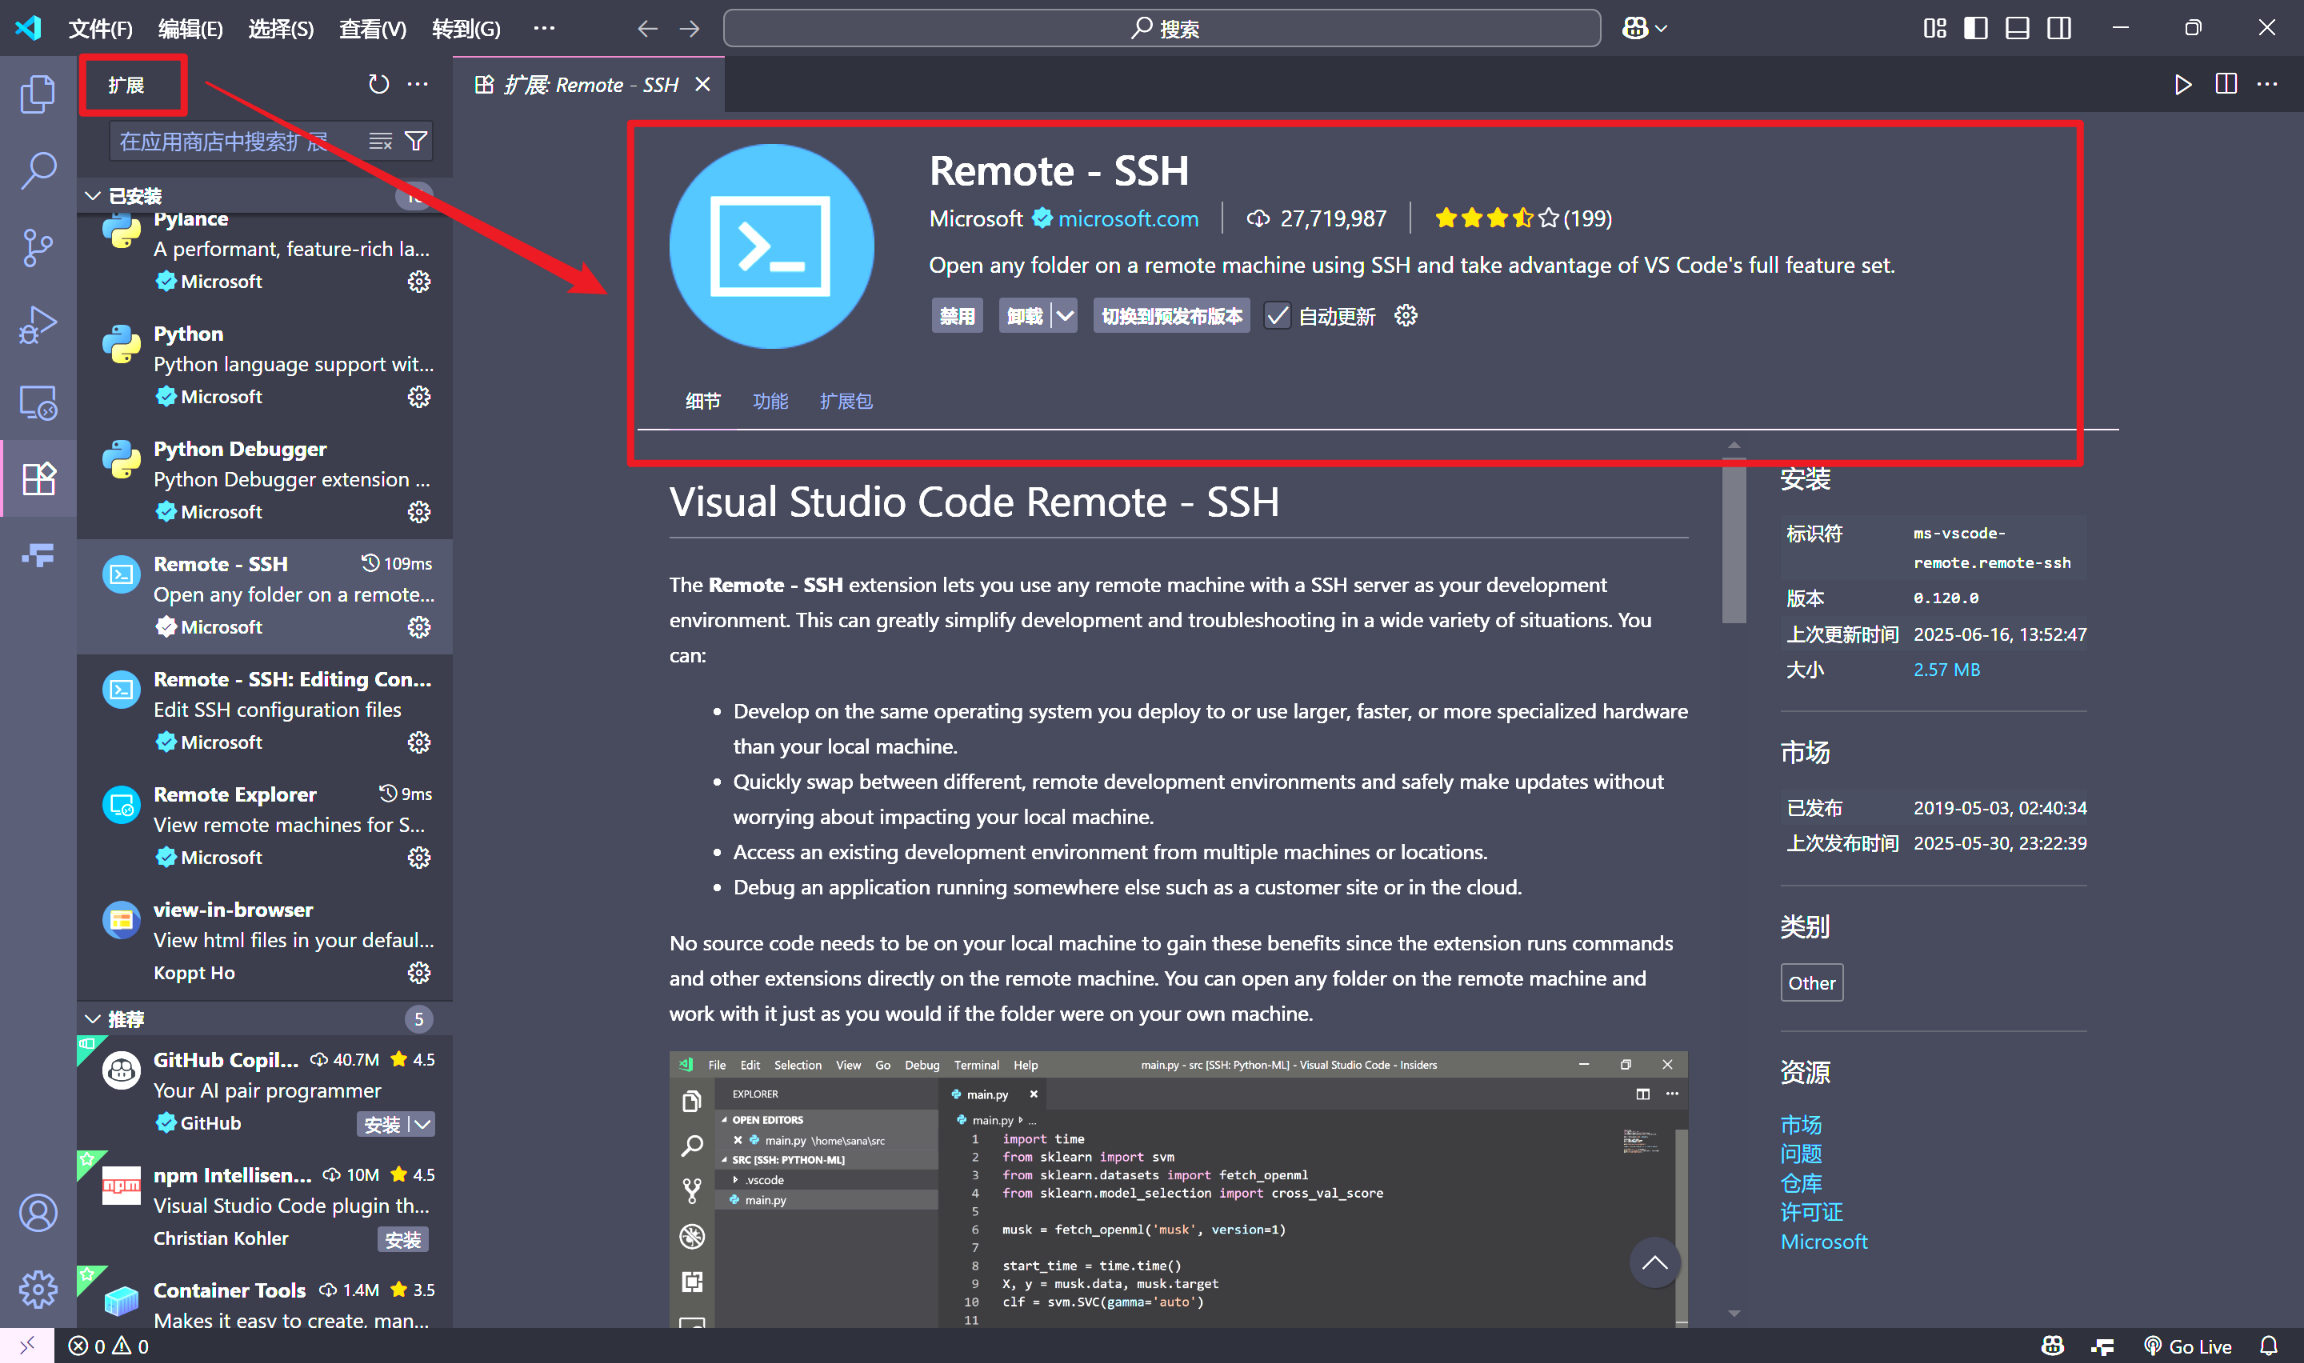Viewport: 2304px width, 1363px height.
Task: Toggle the primary sidebar layout button
Action: click(1976, 28)
